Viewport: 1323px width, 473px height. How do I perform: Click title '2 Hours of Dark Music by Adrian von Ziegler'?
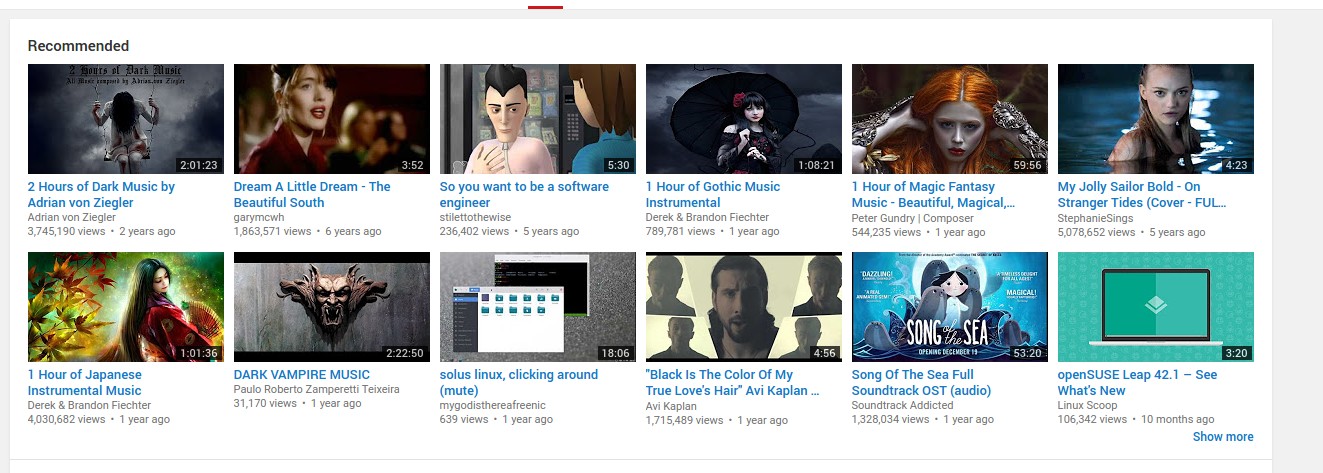pos(101,194)
